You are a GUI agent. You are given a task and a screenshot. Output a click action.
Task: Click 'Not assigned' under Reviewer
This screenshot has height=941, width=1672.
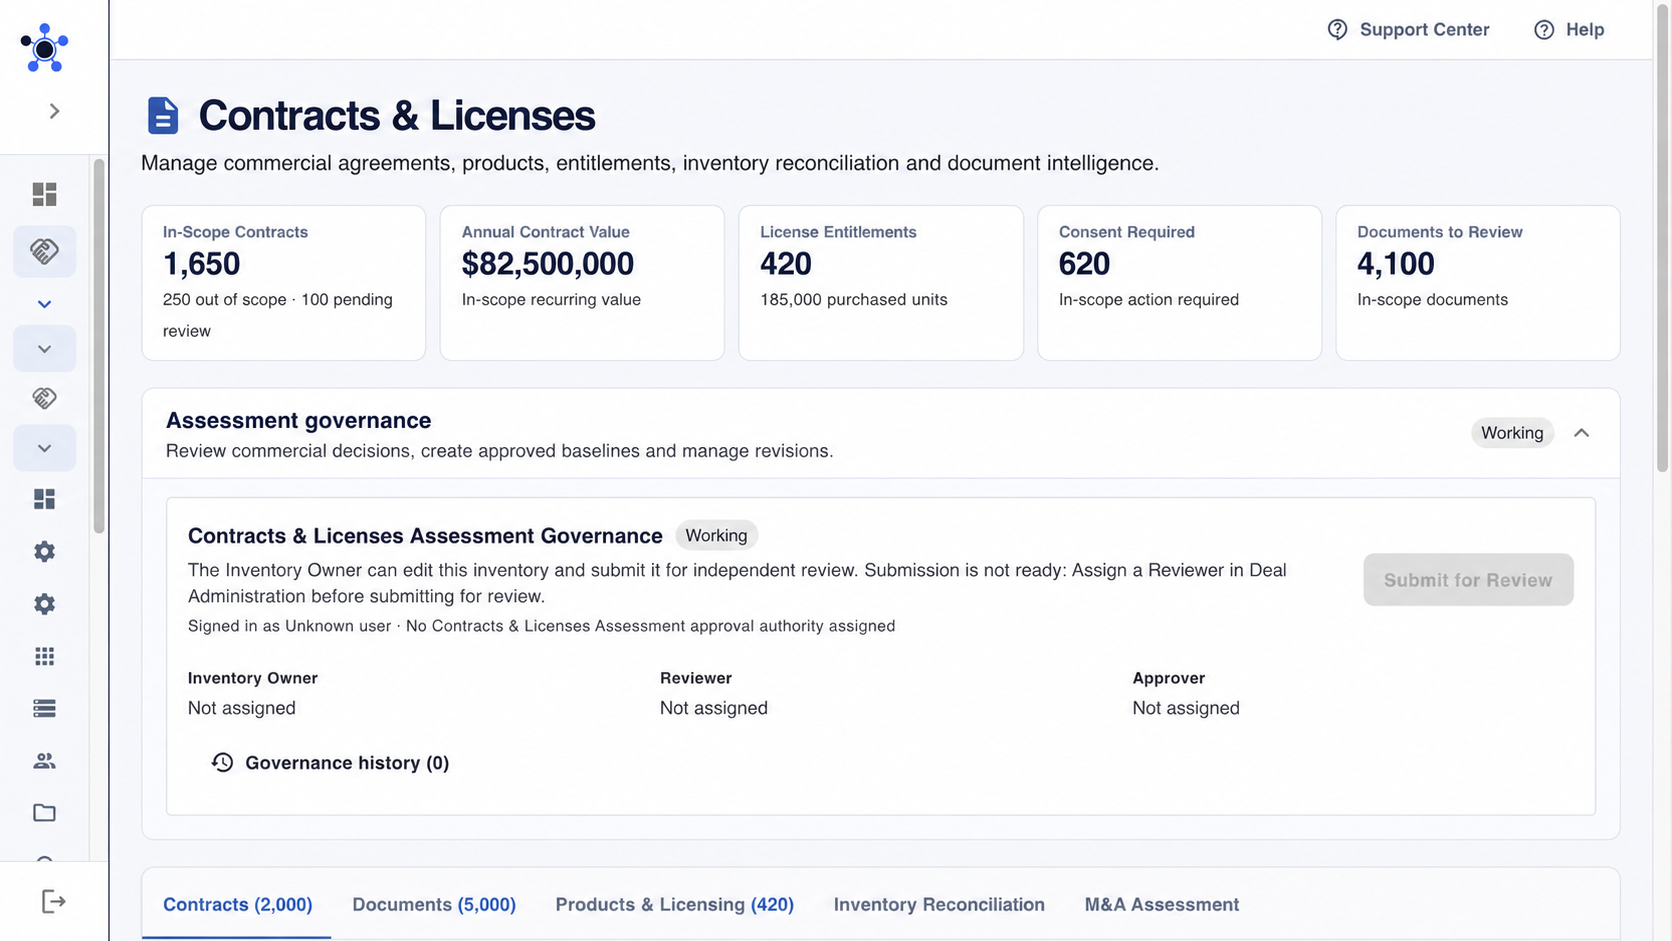point(714,708)
